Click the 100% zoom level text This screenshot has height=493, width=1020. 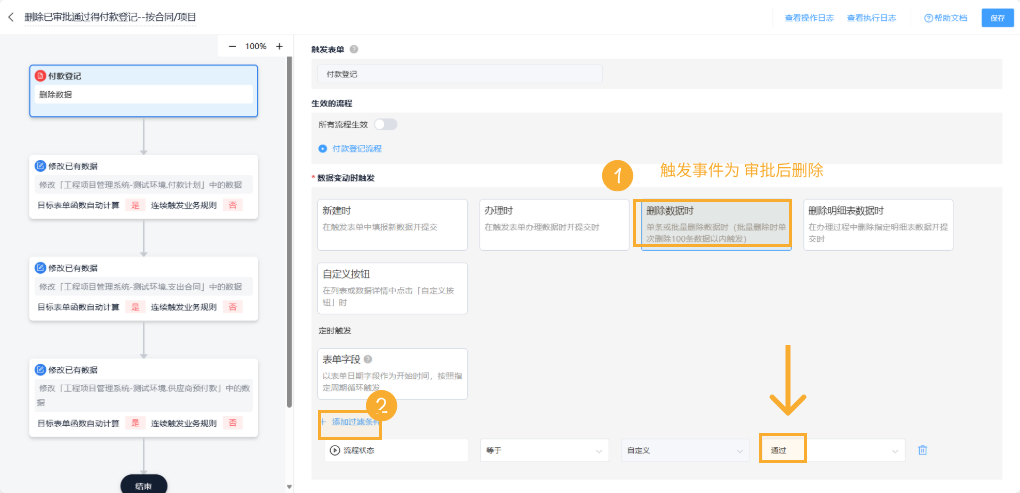(x=256, y=46)
